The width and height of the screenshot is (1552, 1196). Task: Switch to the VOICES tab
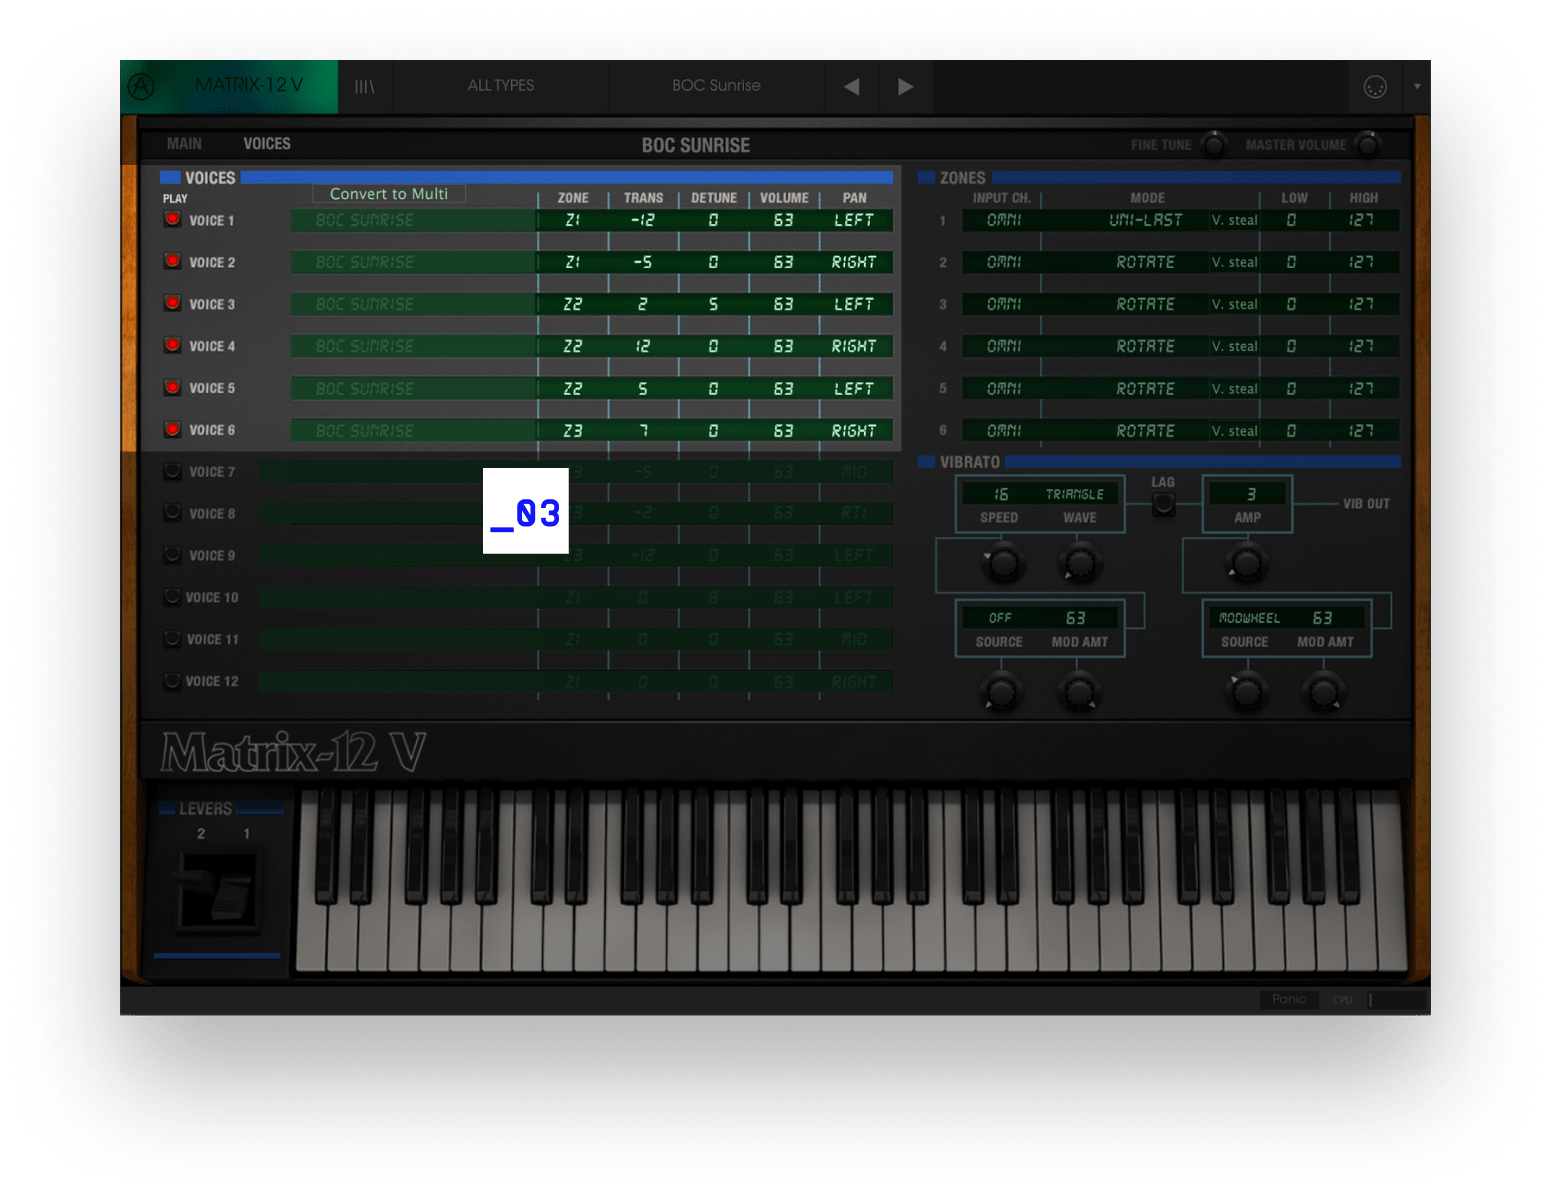pos(267,144)
